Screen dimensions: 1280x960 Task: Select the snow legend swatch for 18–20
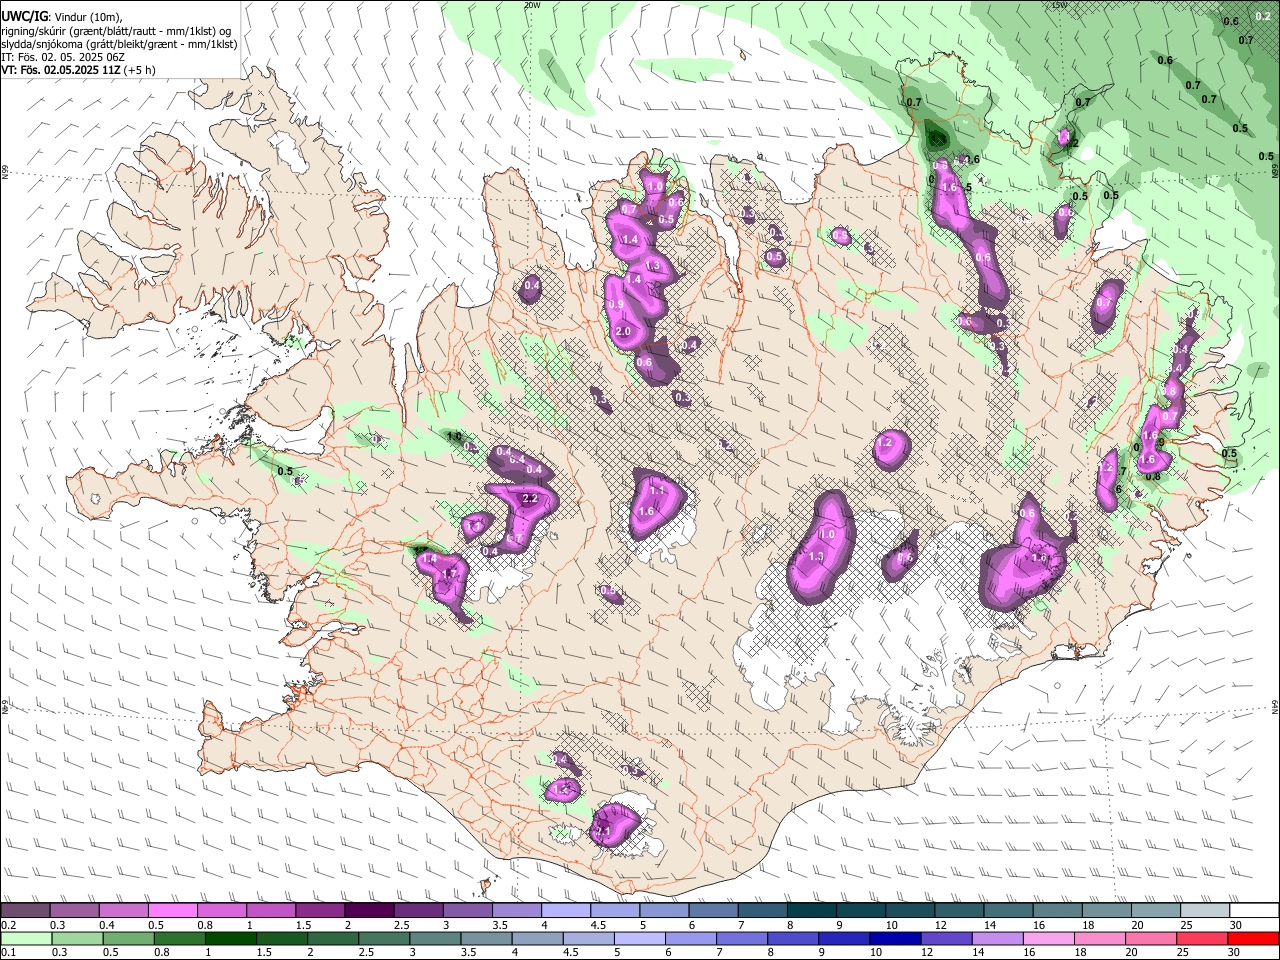pyautogui.click(x=1105, y=911)
